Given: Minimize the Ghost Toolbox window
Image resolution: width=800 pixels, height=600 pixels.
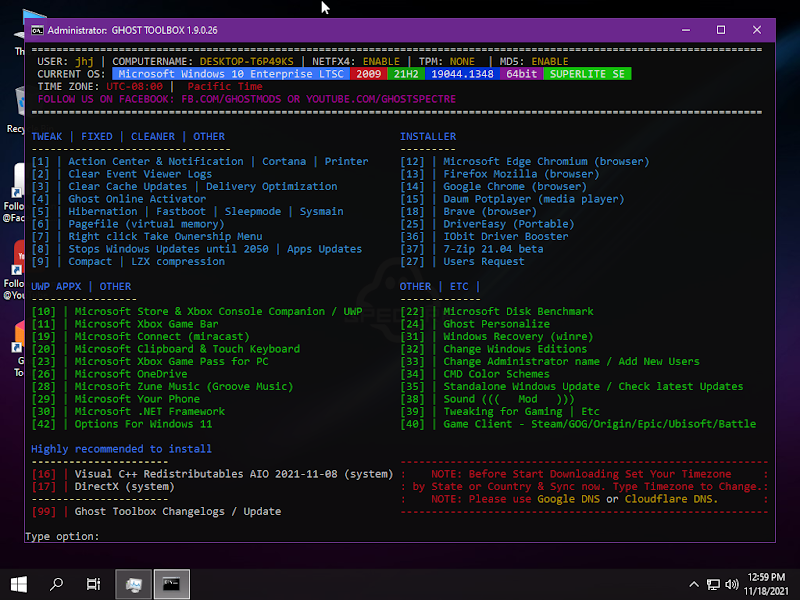Looking at the screenshot, I should (686, 30).
